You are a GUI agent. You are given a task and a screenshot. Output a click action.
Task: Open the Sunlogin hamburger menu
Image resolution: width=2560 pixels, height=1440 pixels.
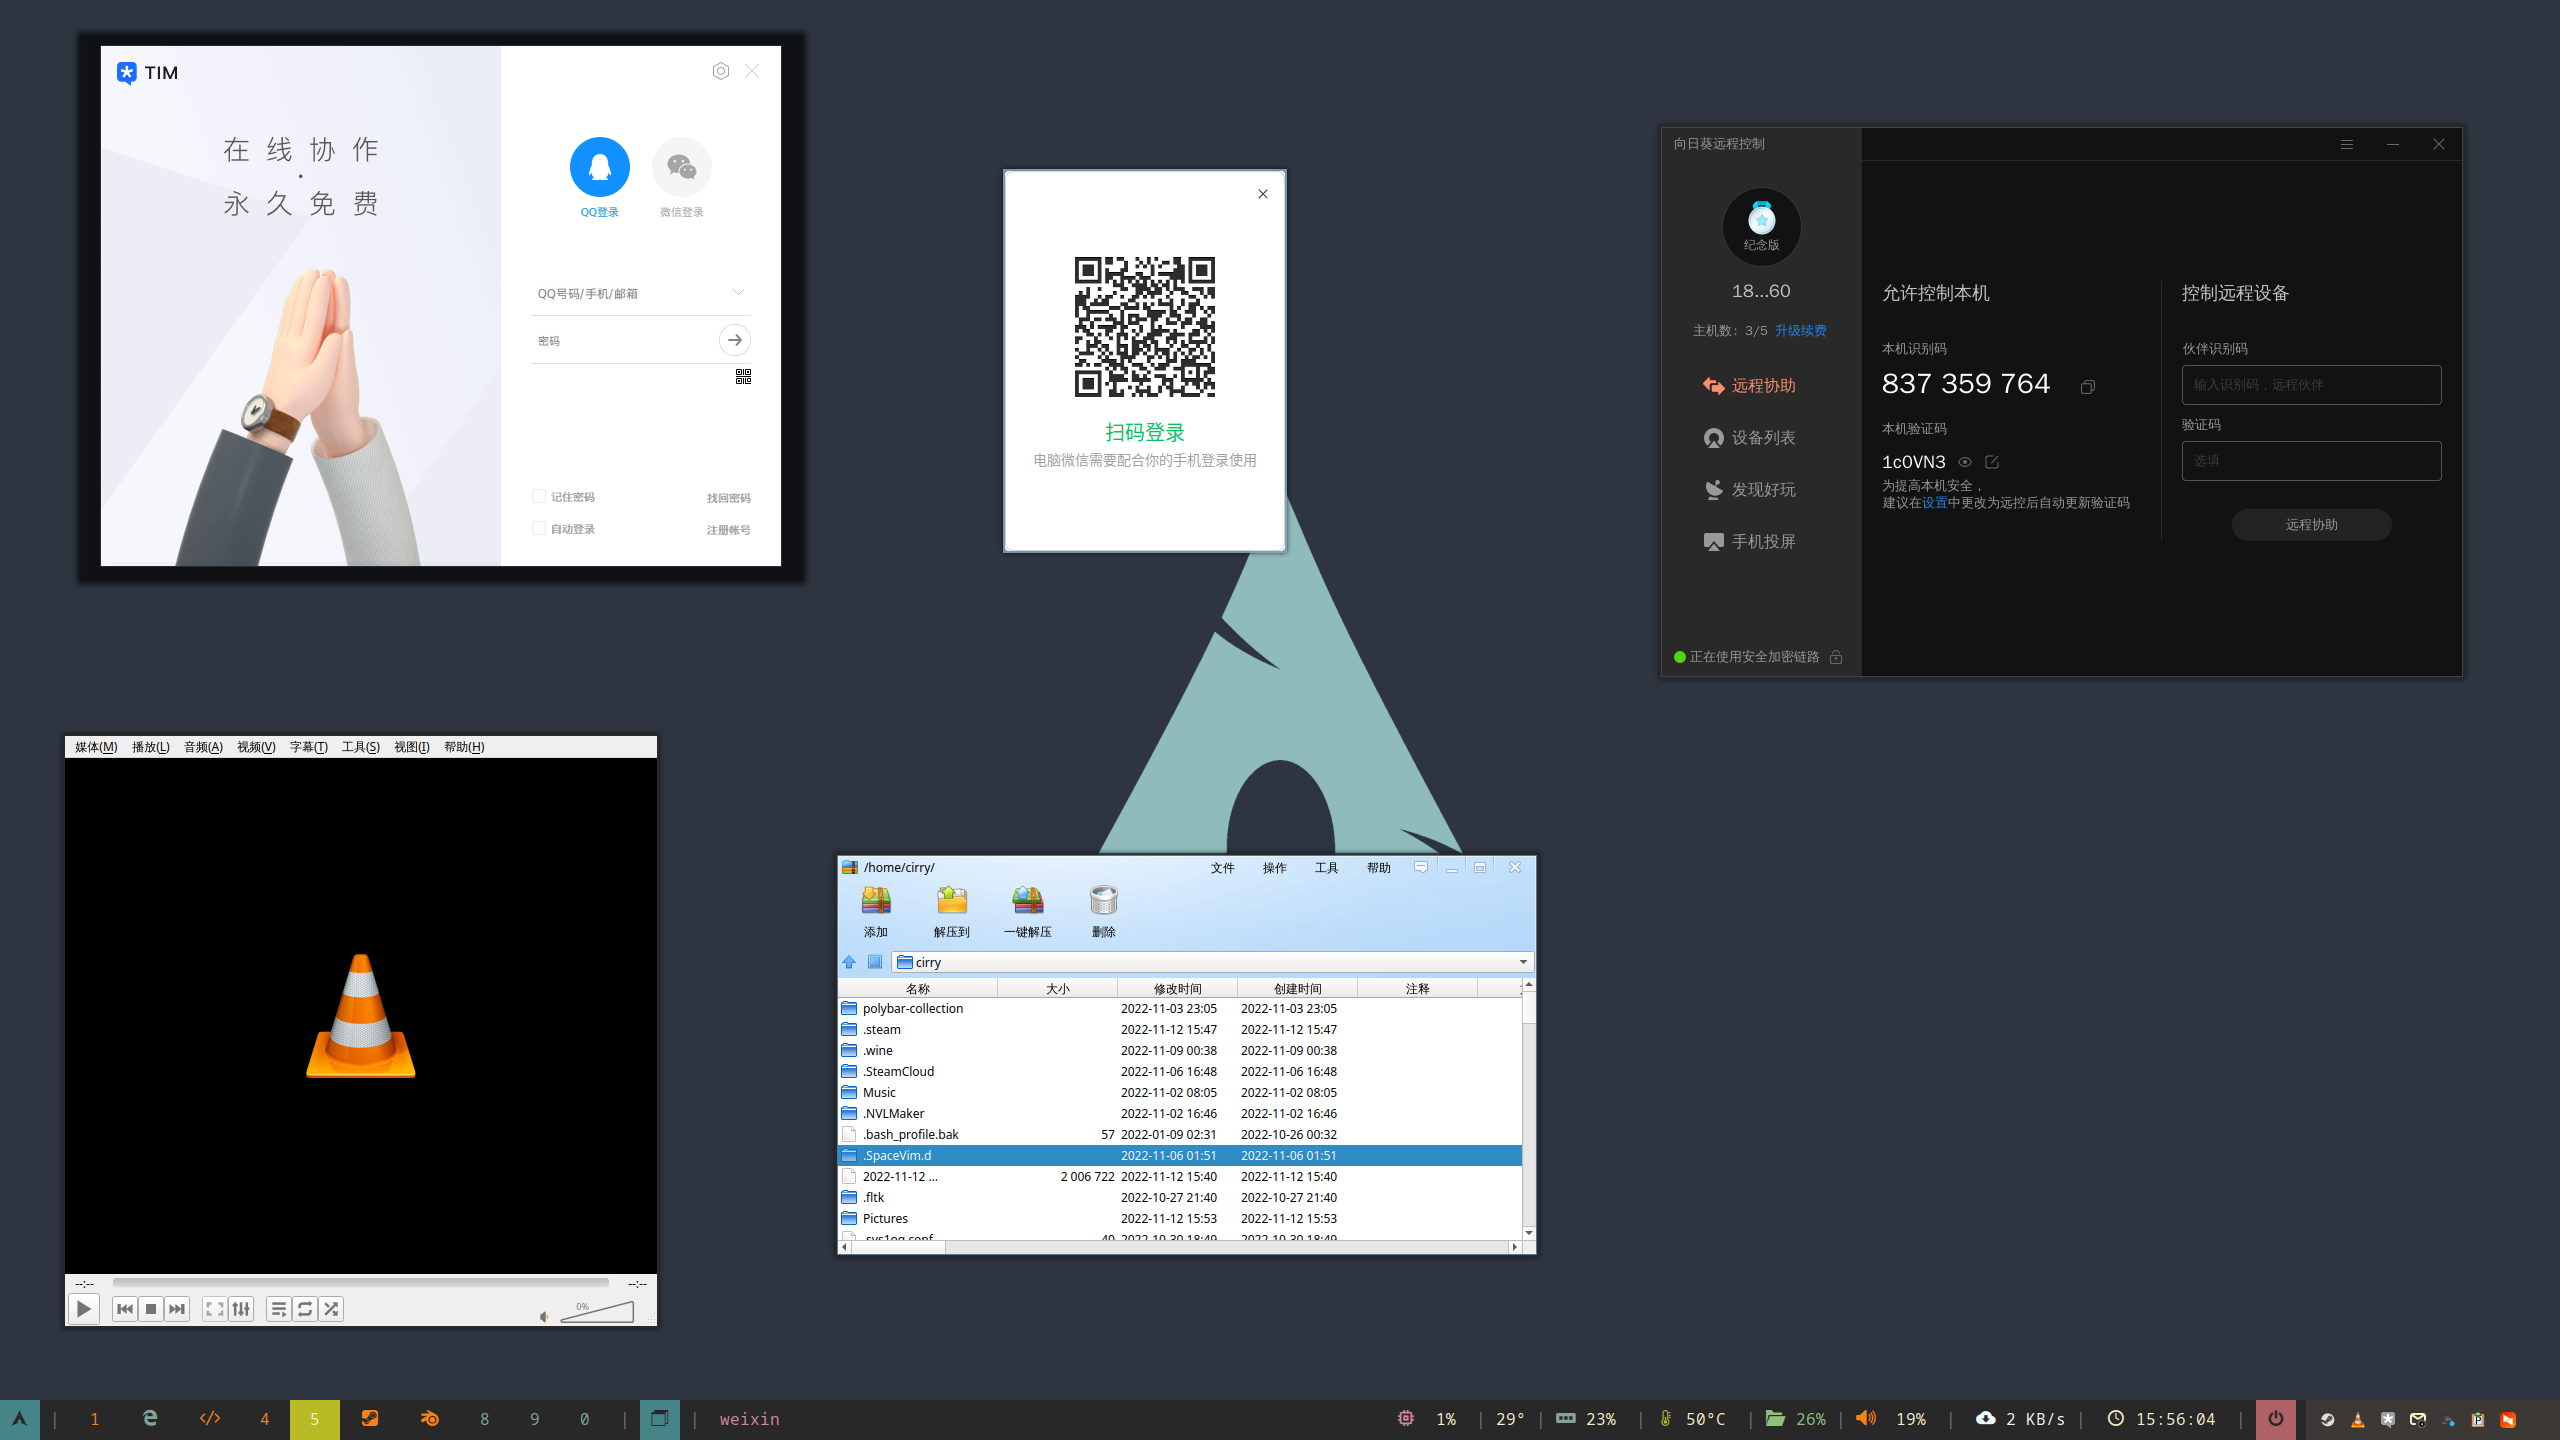[2346, 144]
